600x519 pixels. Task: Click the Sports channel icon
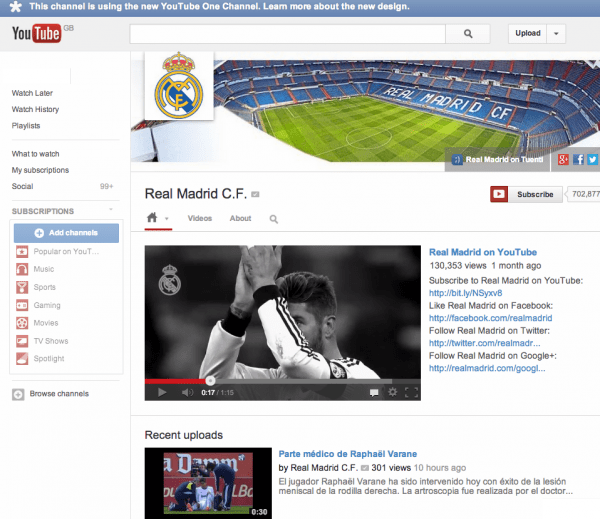pyautogui.click(x=22, y=287)
